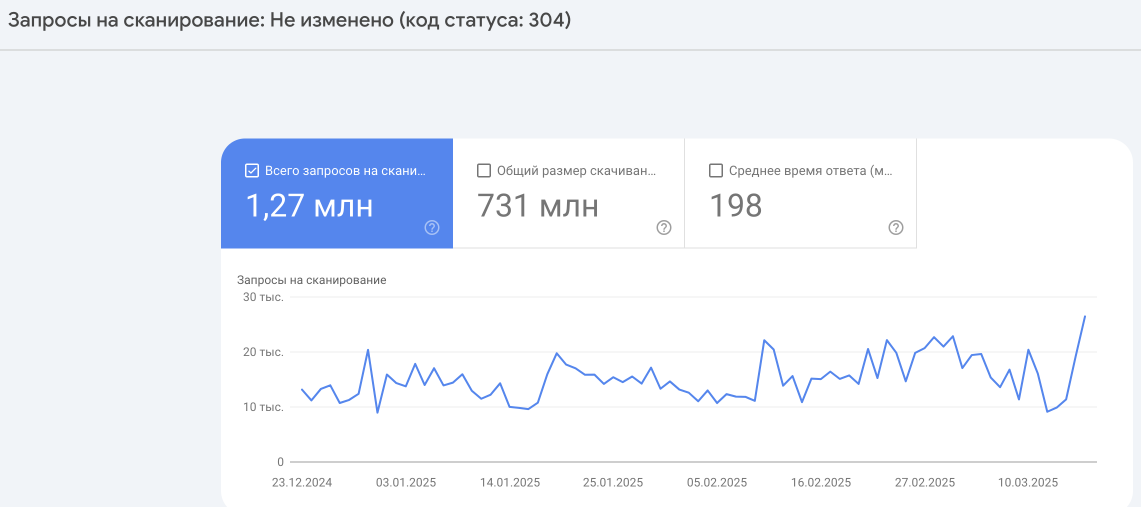Open help icon on total download size card
Screen dimensions: 1141x507
(664, 228)
